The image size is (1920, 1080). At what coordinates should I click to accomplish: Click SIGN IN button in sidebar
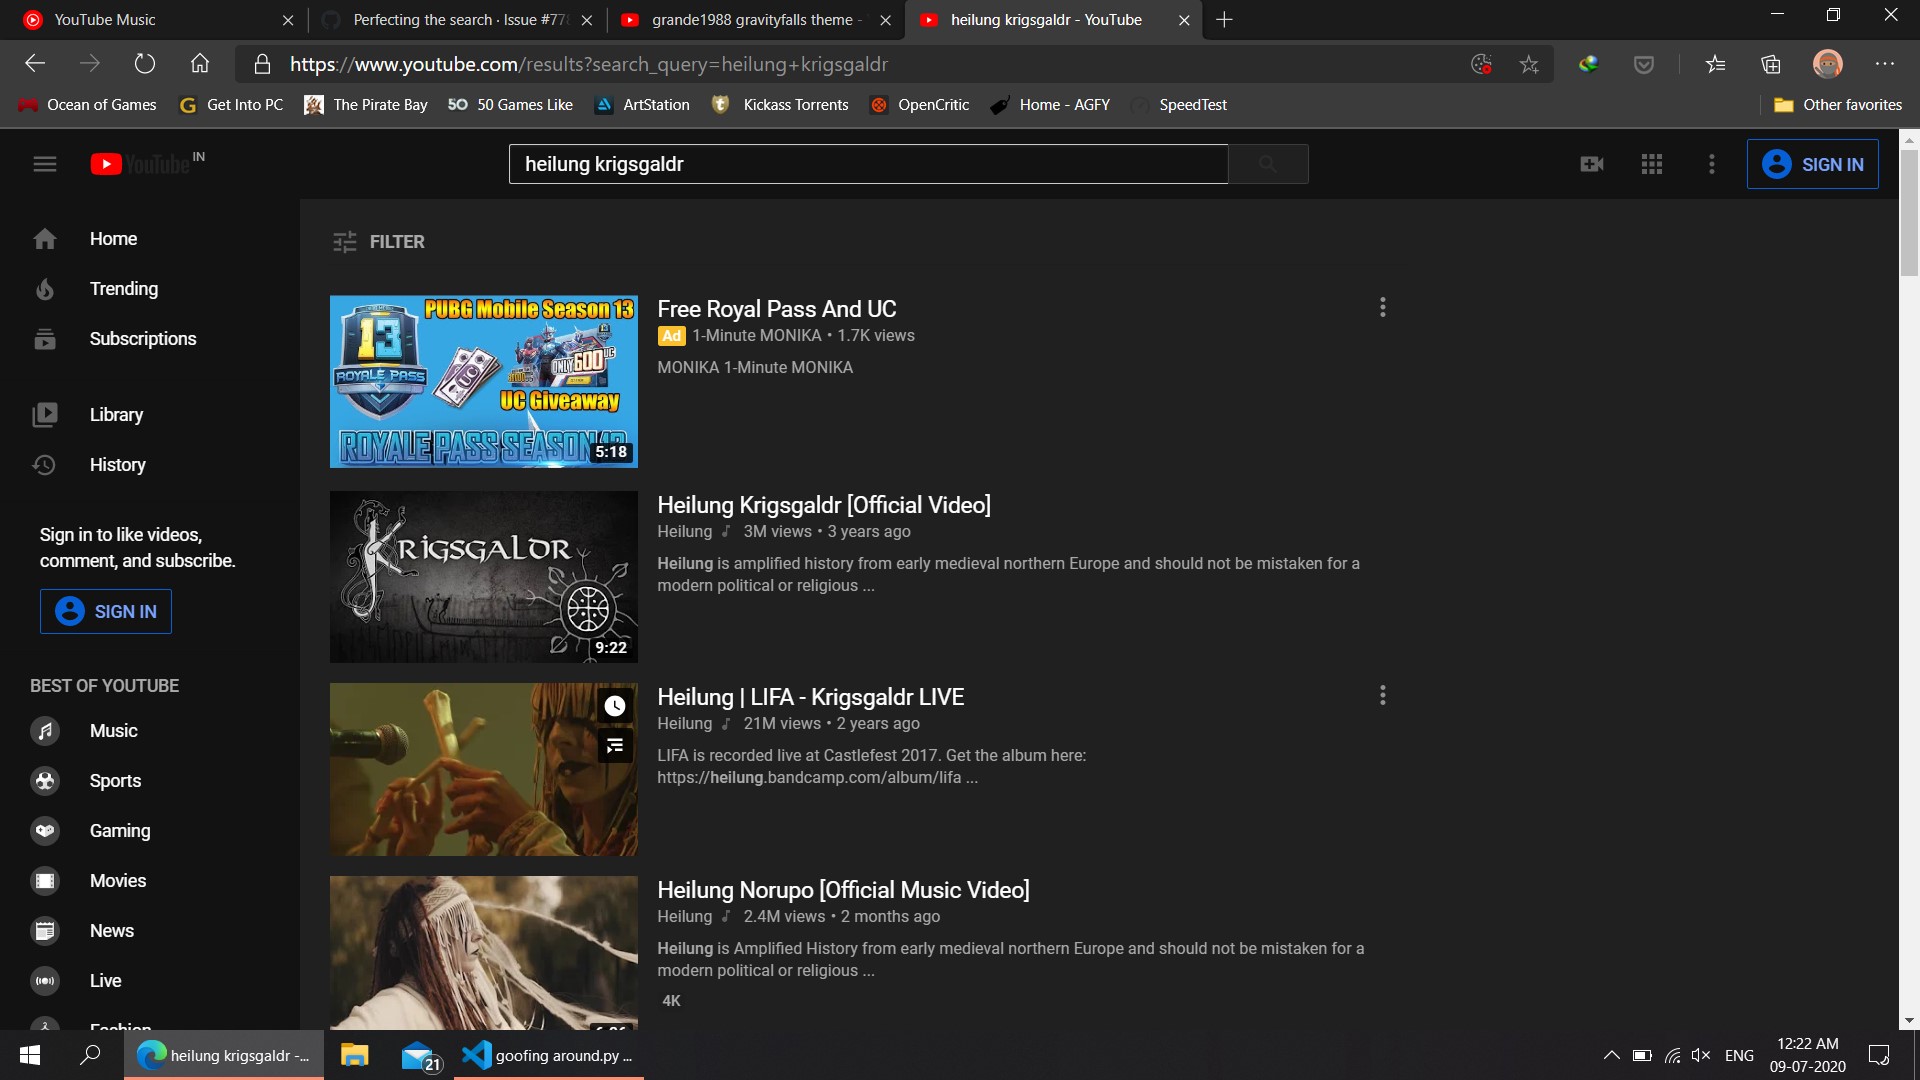[106, 611]
